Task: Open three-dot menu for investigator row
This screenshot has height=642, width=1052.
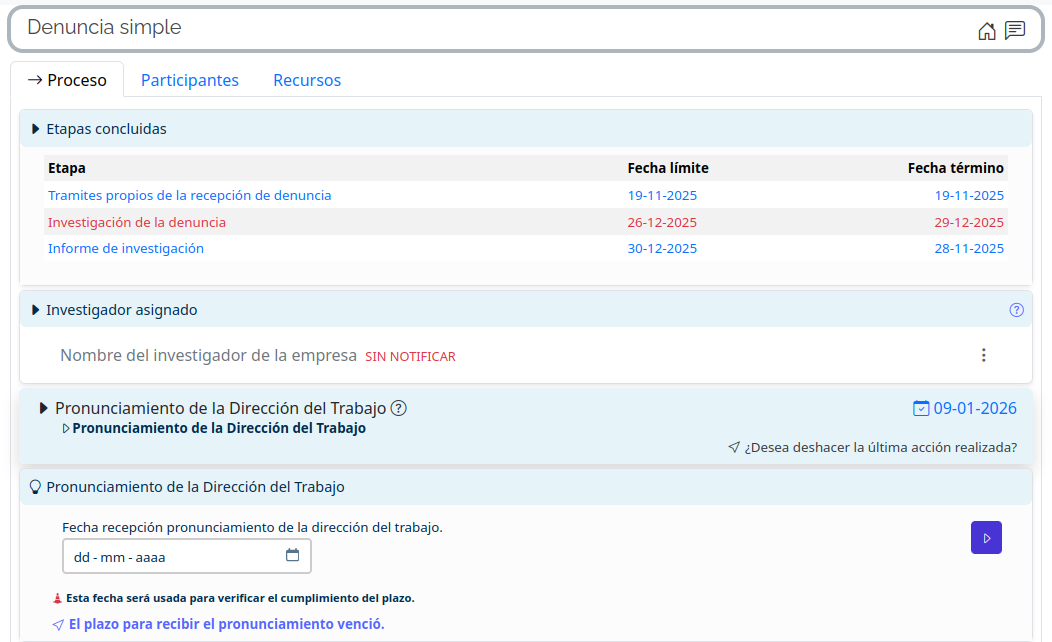Action: point(983,355)
